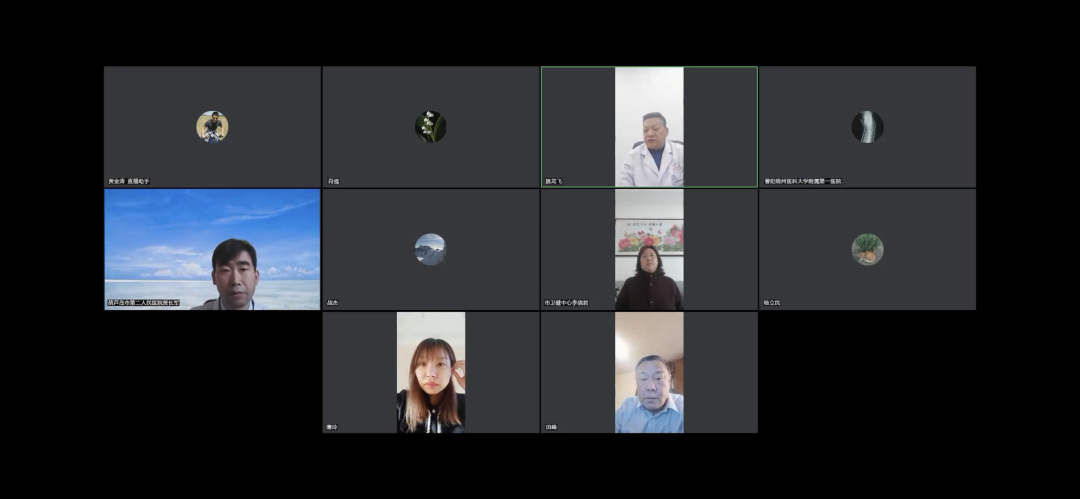Image resolution: width=1080 pixels, height=499 pixels.
Task: Click the video with blue sky background
Action: pos(212,249)
